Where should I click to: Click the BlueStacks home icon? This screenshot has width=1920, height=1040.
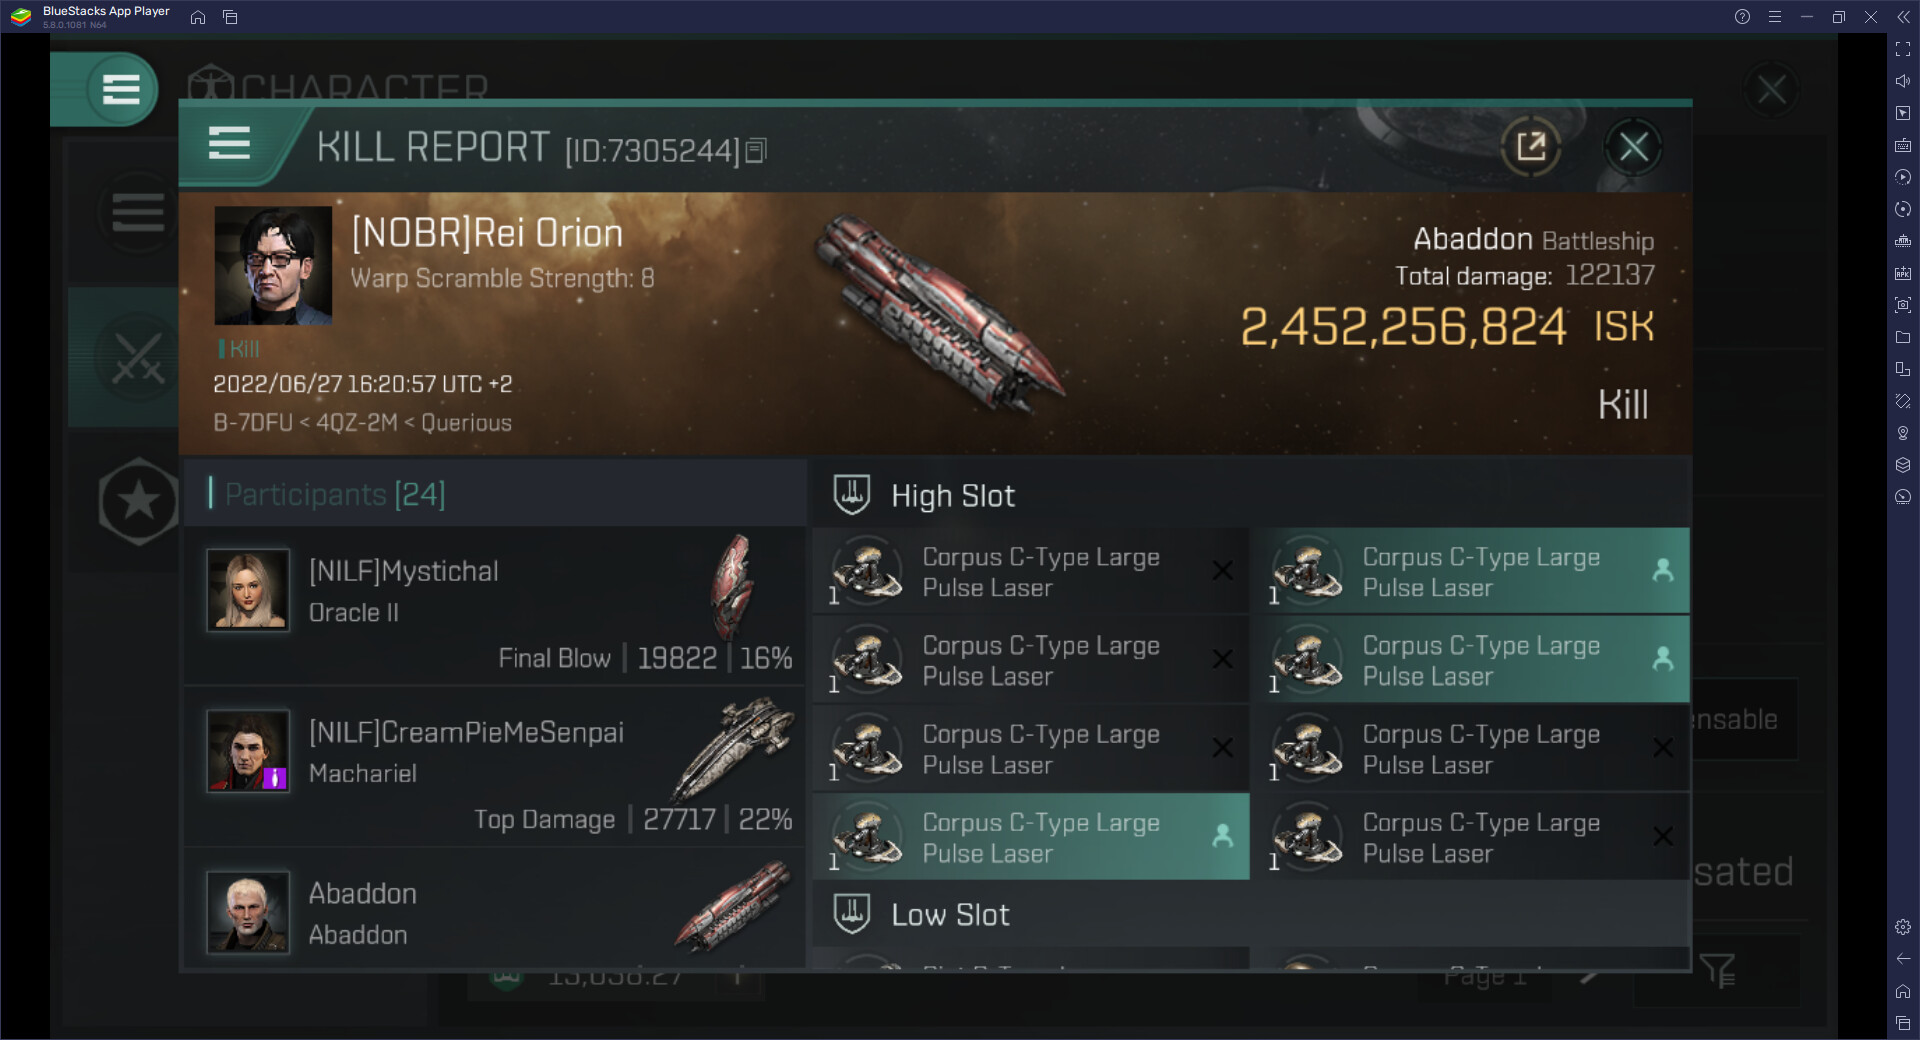click(198, 17)
